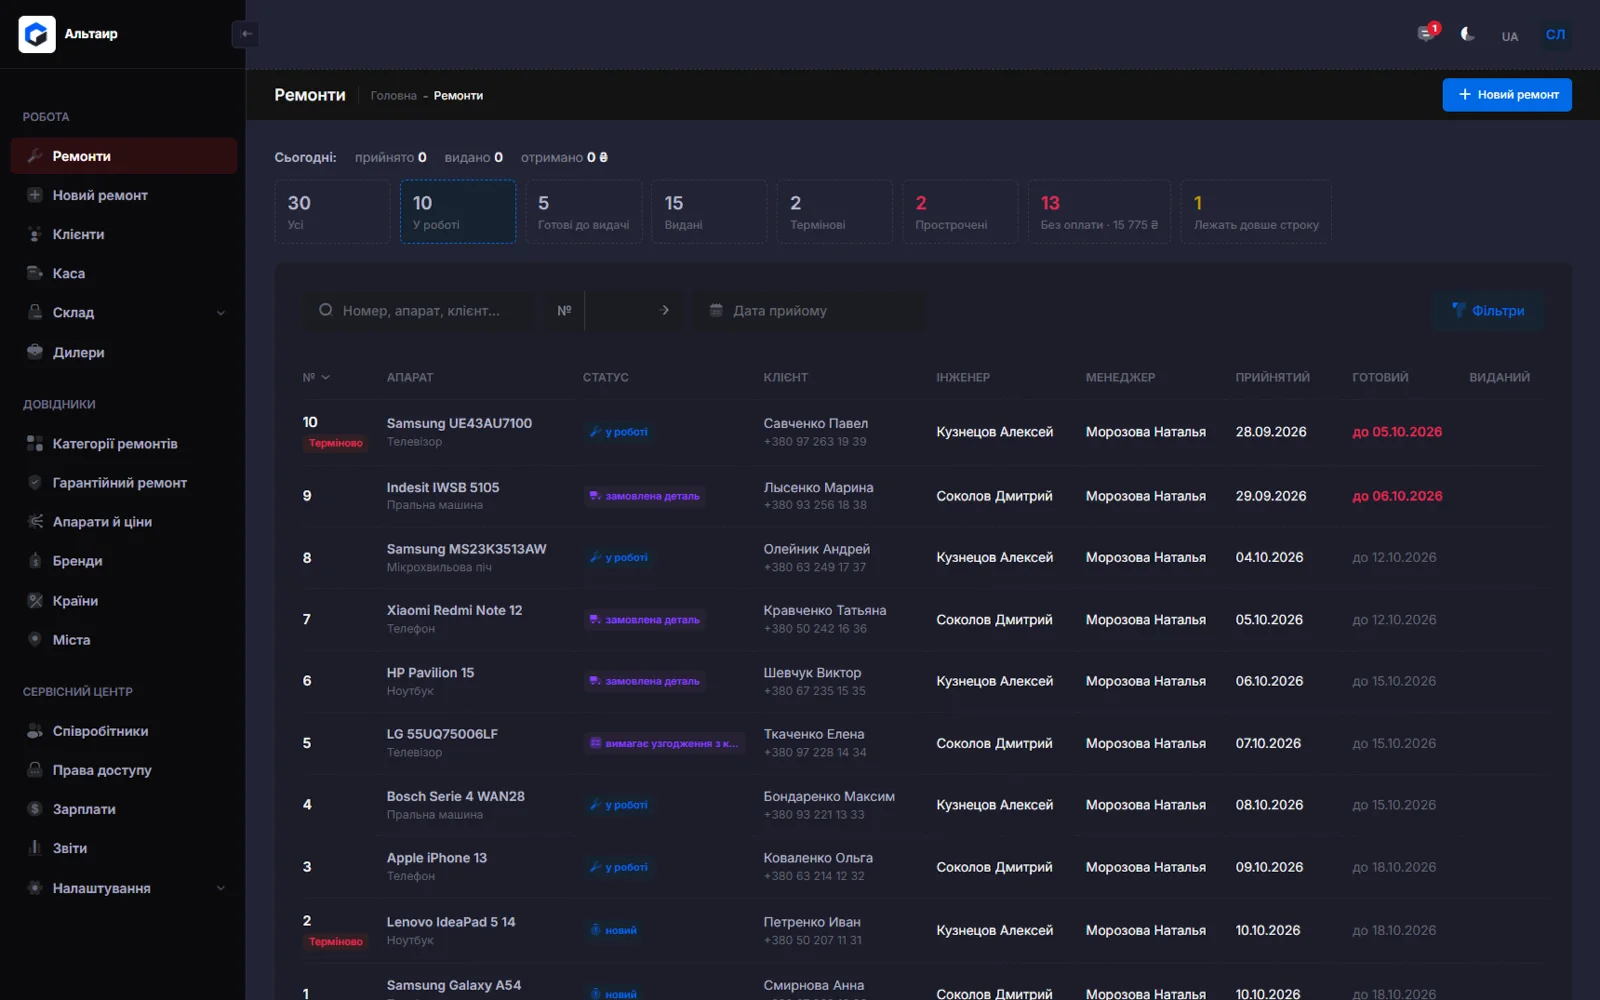Click status замовлена деталь for Indesit IWSB 5105

tap(645, 496)
